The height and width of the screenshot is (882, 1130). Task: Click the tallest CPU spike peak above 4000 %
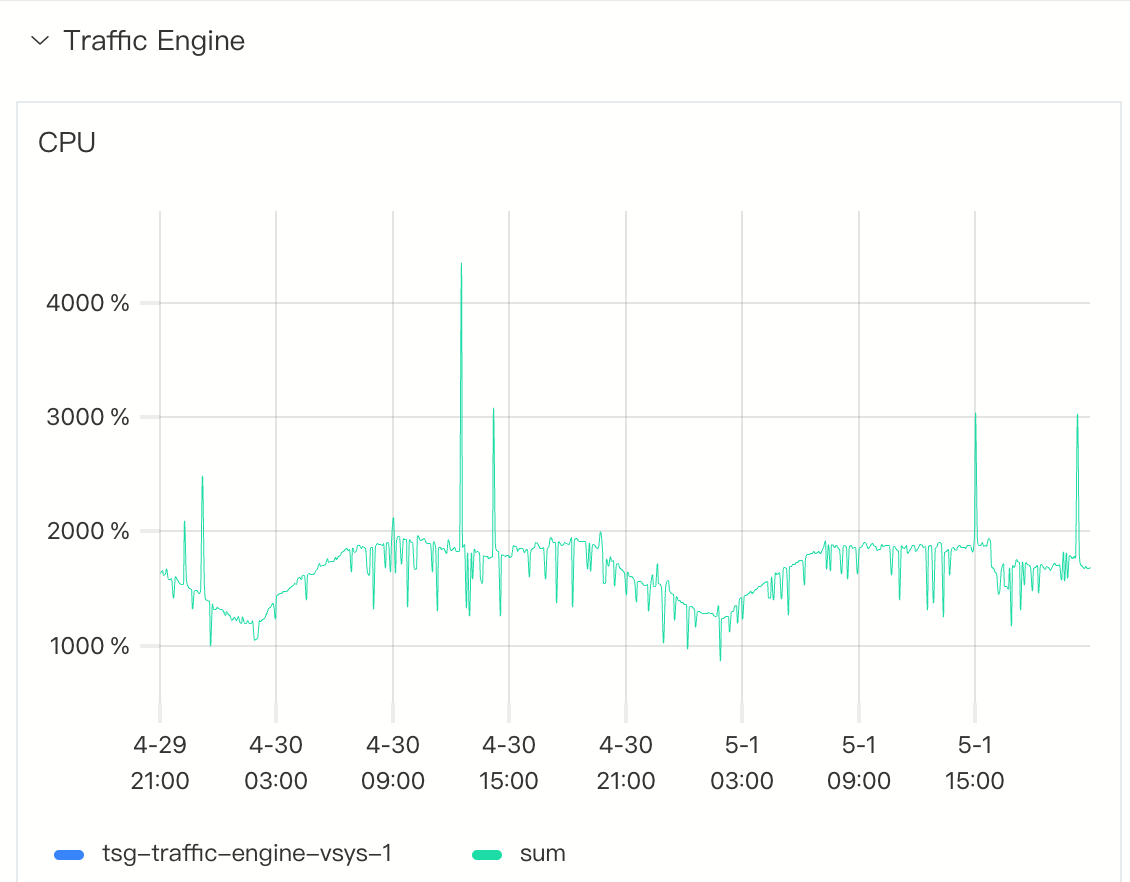tap(461, 265)
